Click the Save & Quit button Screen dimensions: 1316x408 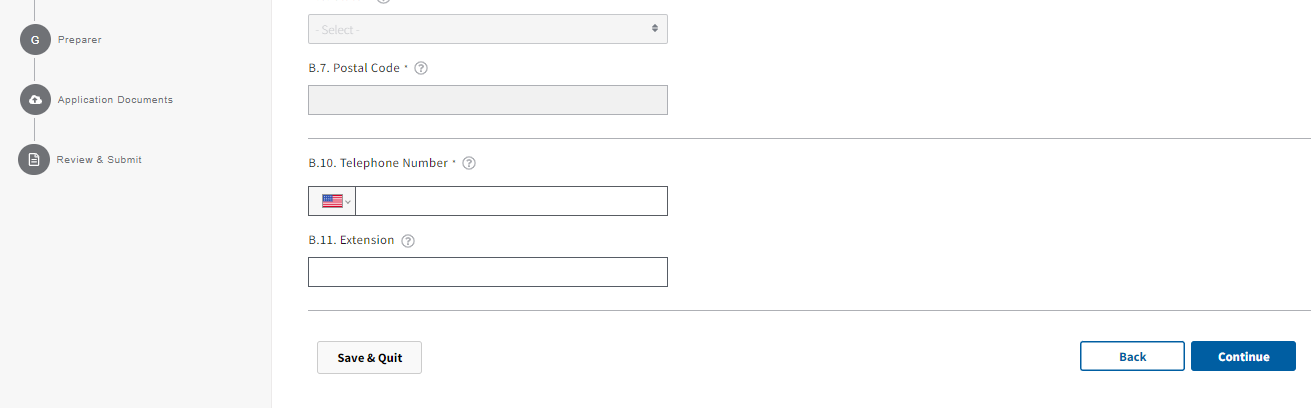[369, 357]
